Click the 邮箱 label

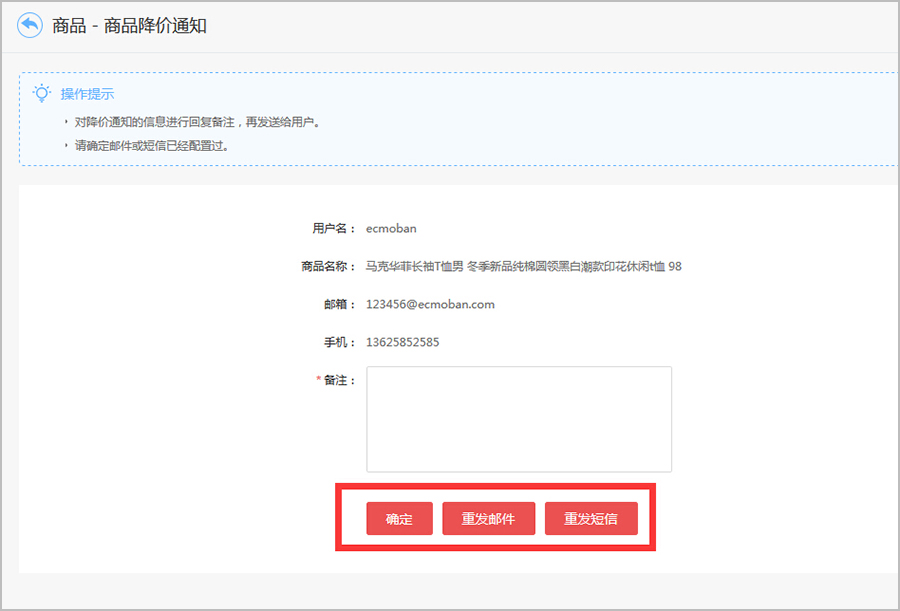340,304
